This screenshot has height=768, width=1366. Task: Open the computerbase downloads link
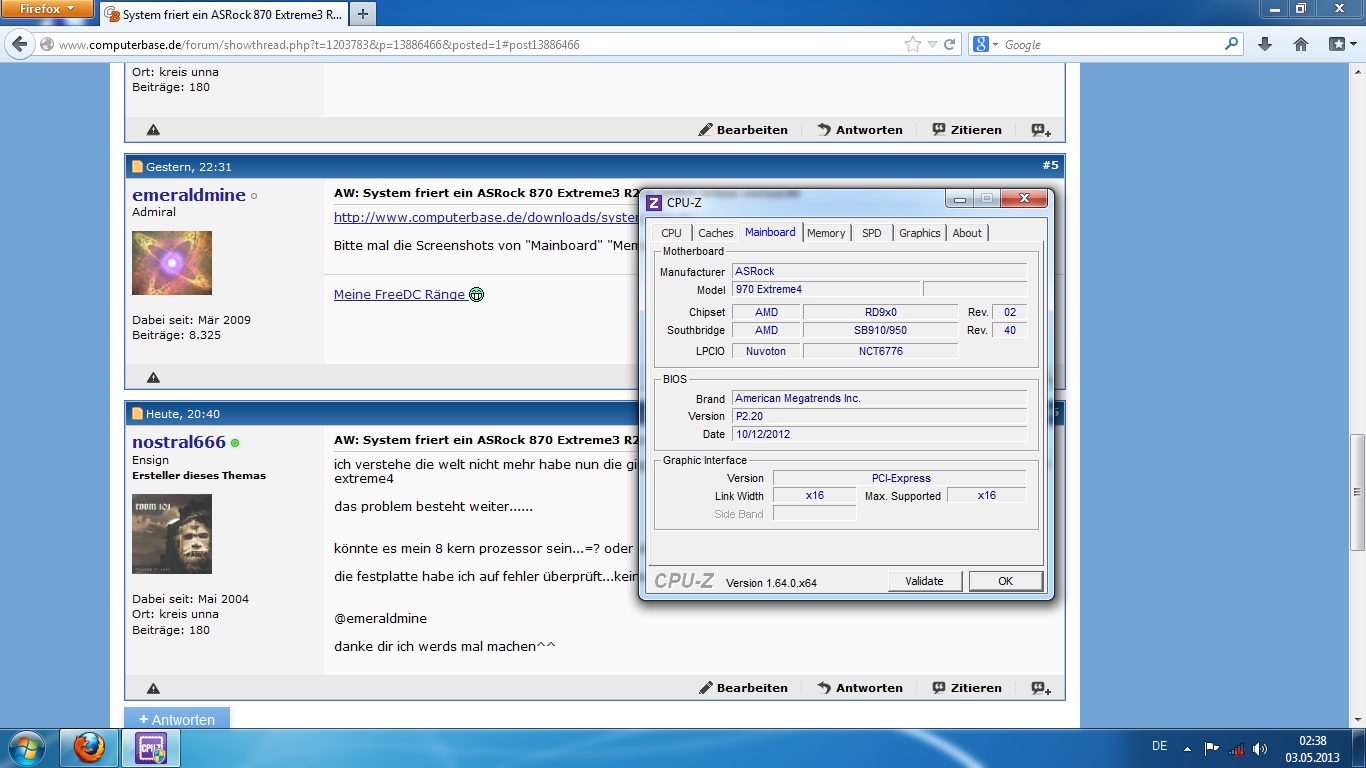486,217
